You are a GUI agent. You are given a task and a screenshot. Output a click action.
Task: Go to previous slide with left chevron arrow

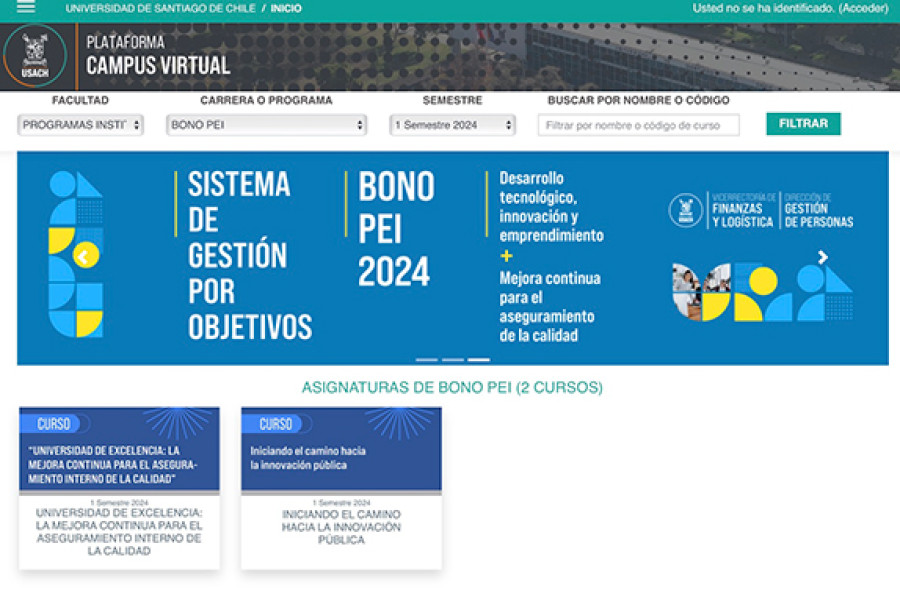pyautogui.click(x=85, y=255)
